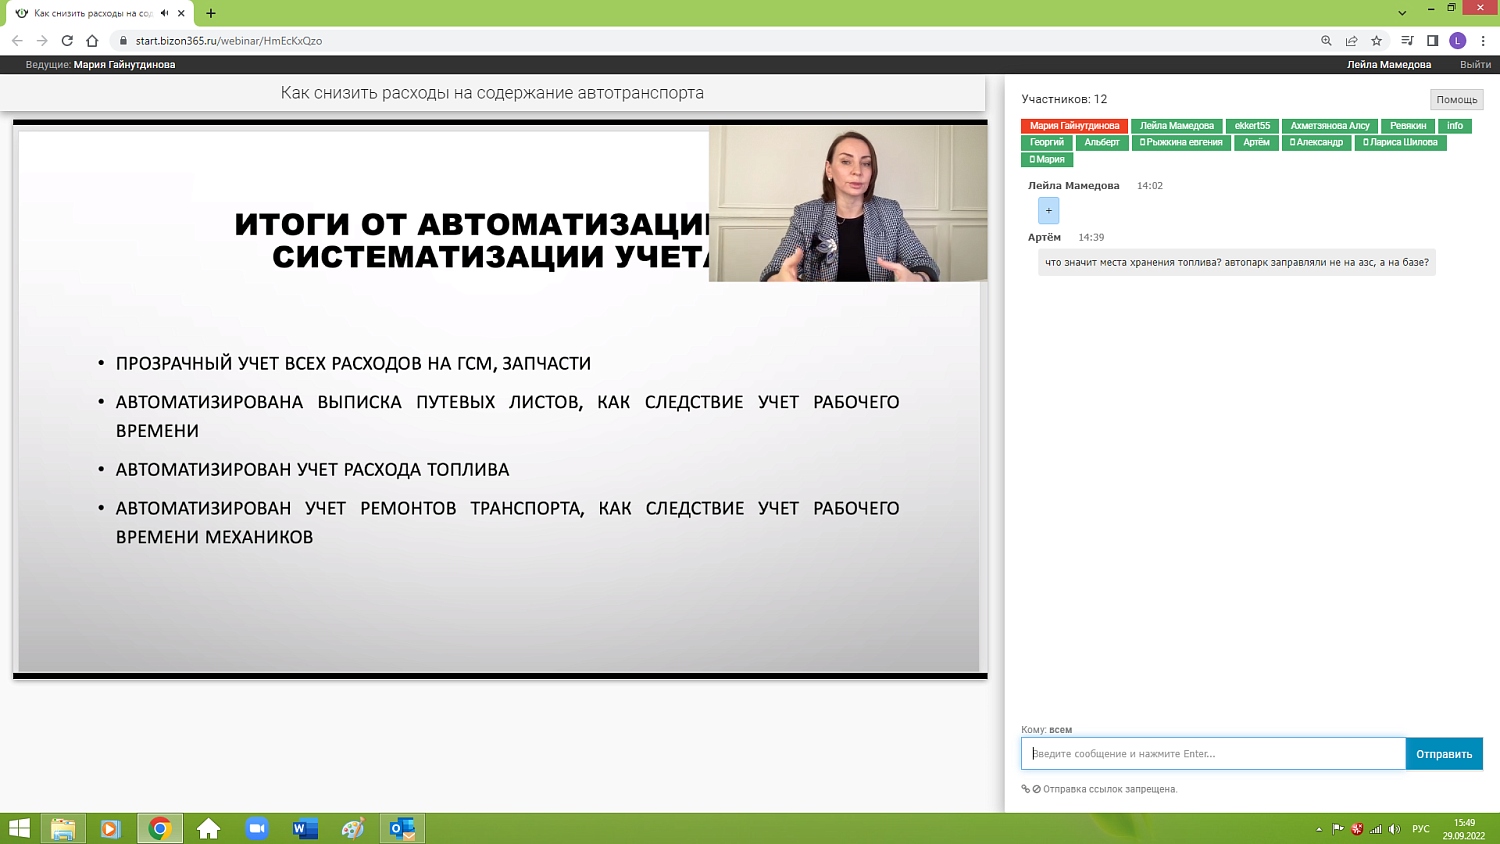1500x844 pixels.
Task: Select the Георгий participant tag
Action: pos(1047,142)
